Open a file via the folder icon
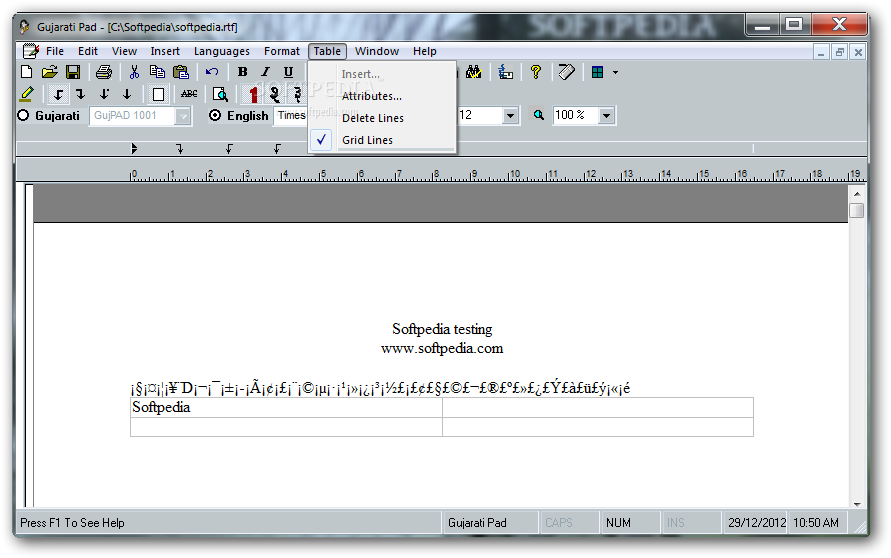 [x=49, y=72]
